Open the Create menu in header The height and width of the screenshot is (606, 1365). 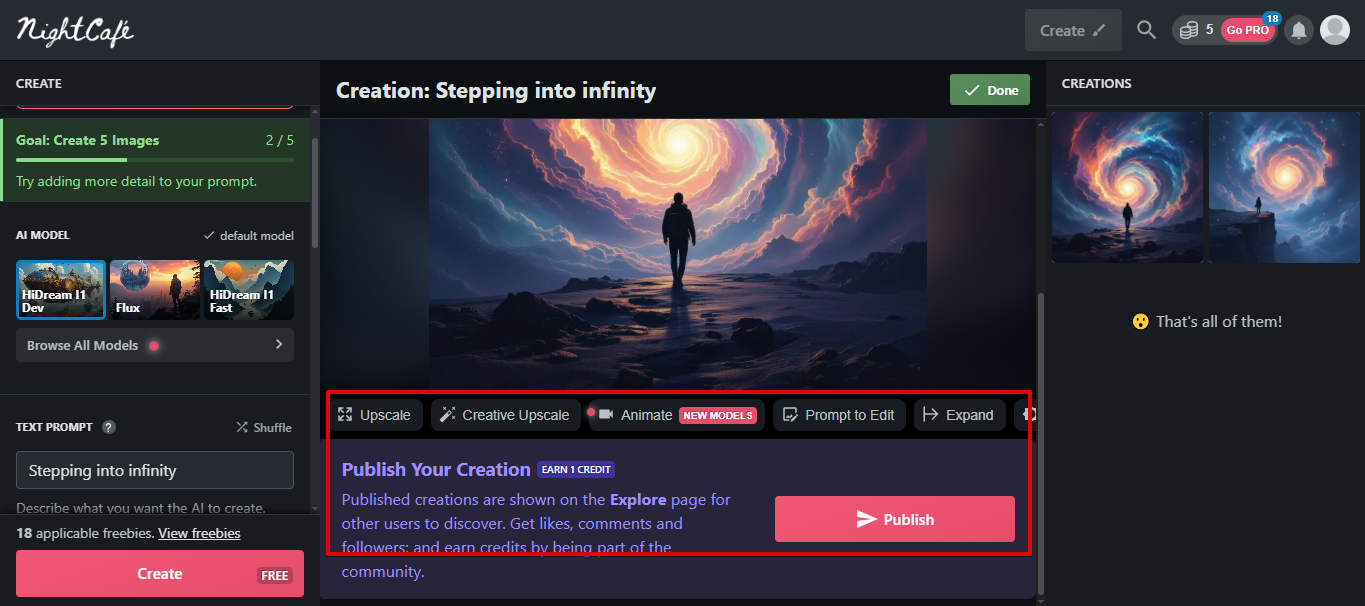point(1073,30)
